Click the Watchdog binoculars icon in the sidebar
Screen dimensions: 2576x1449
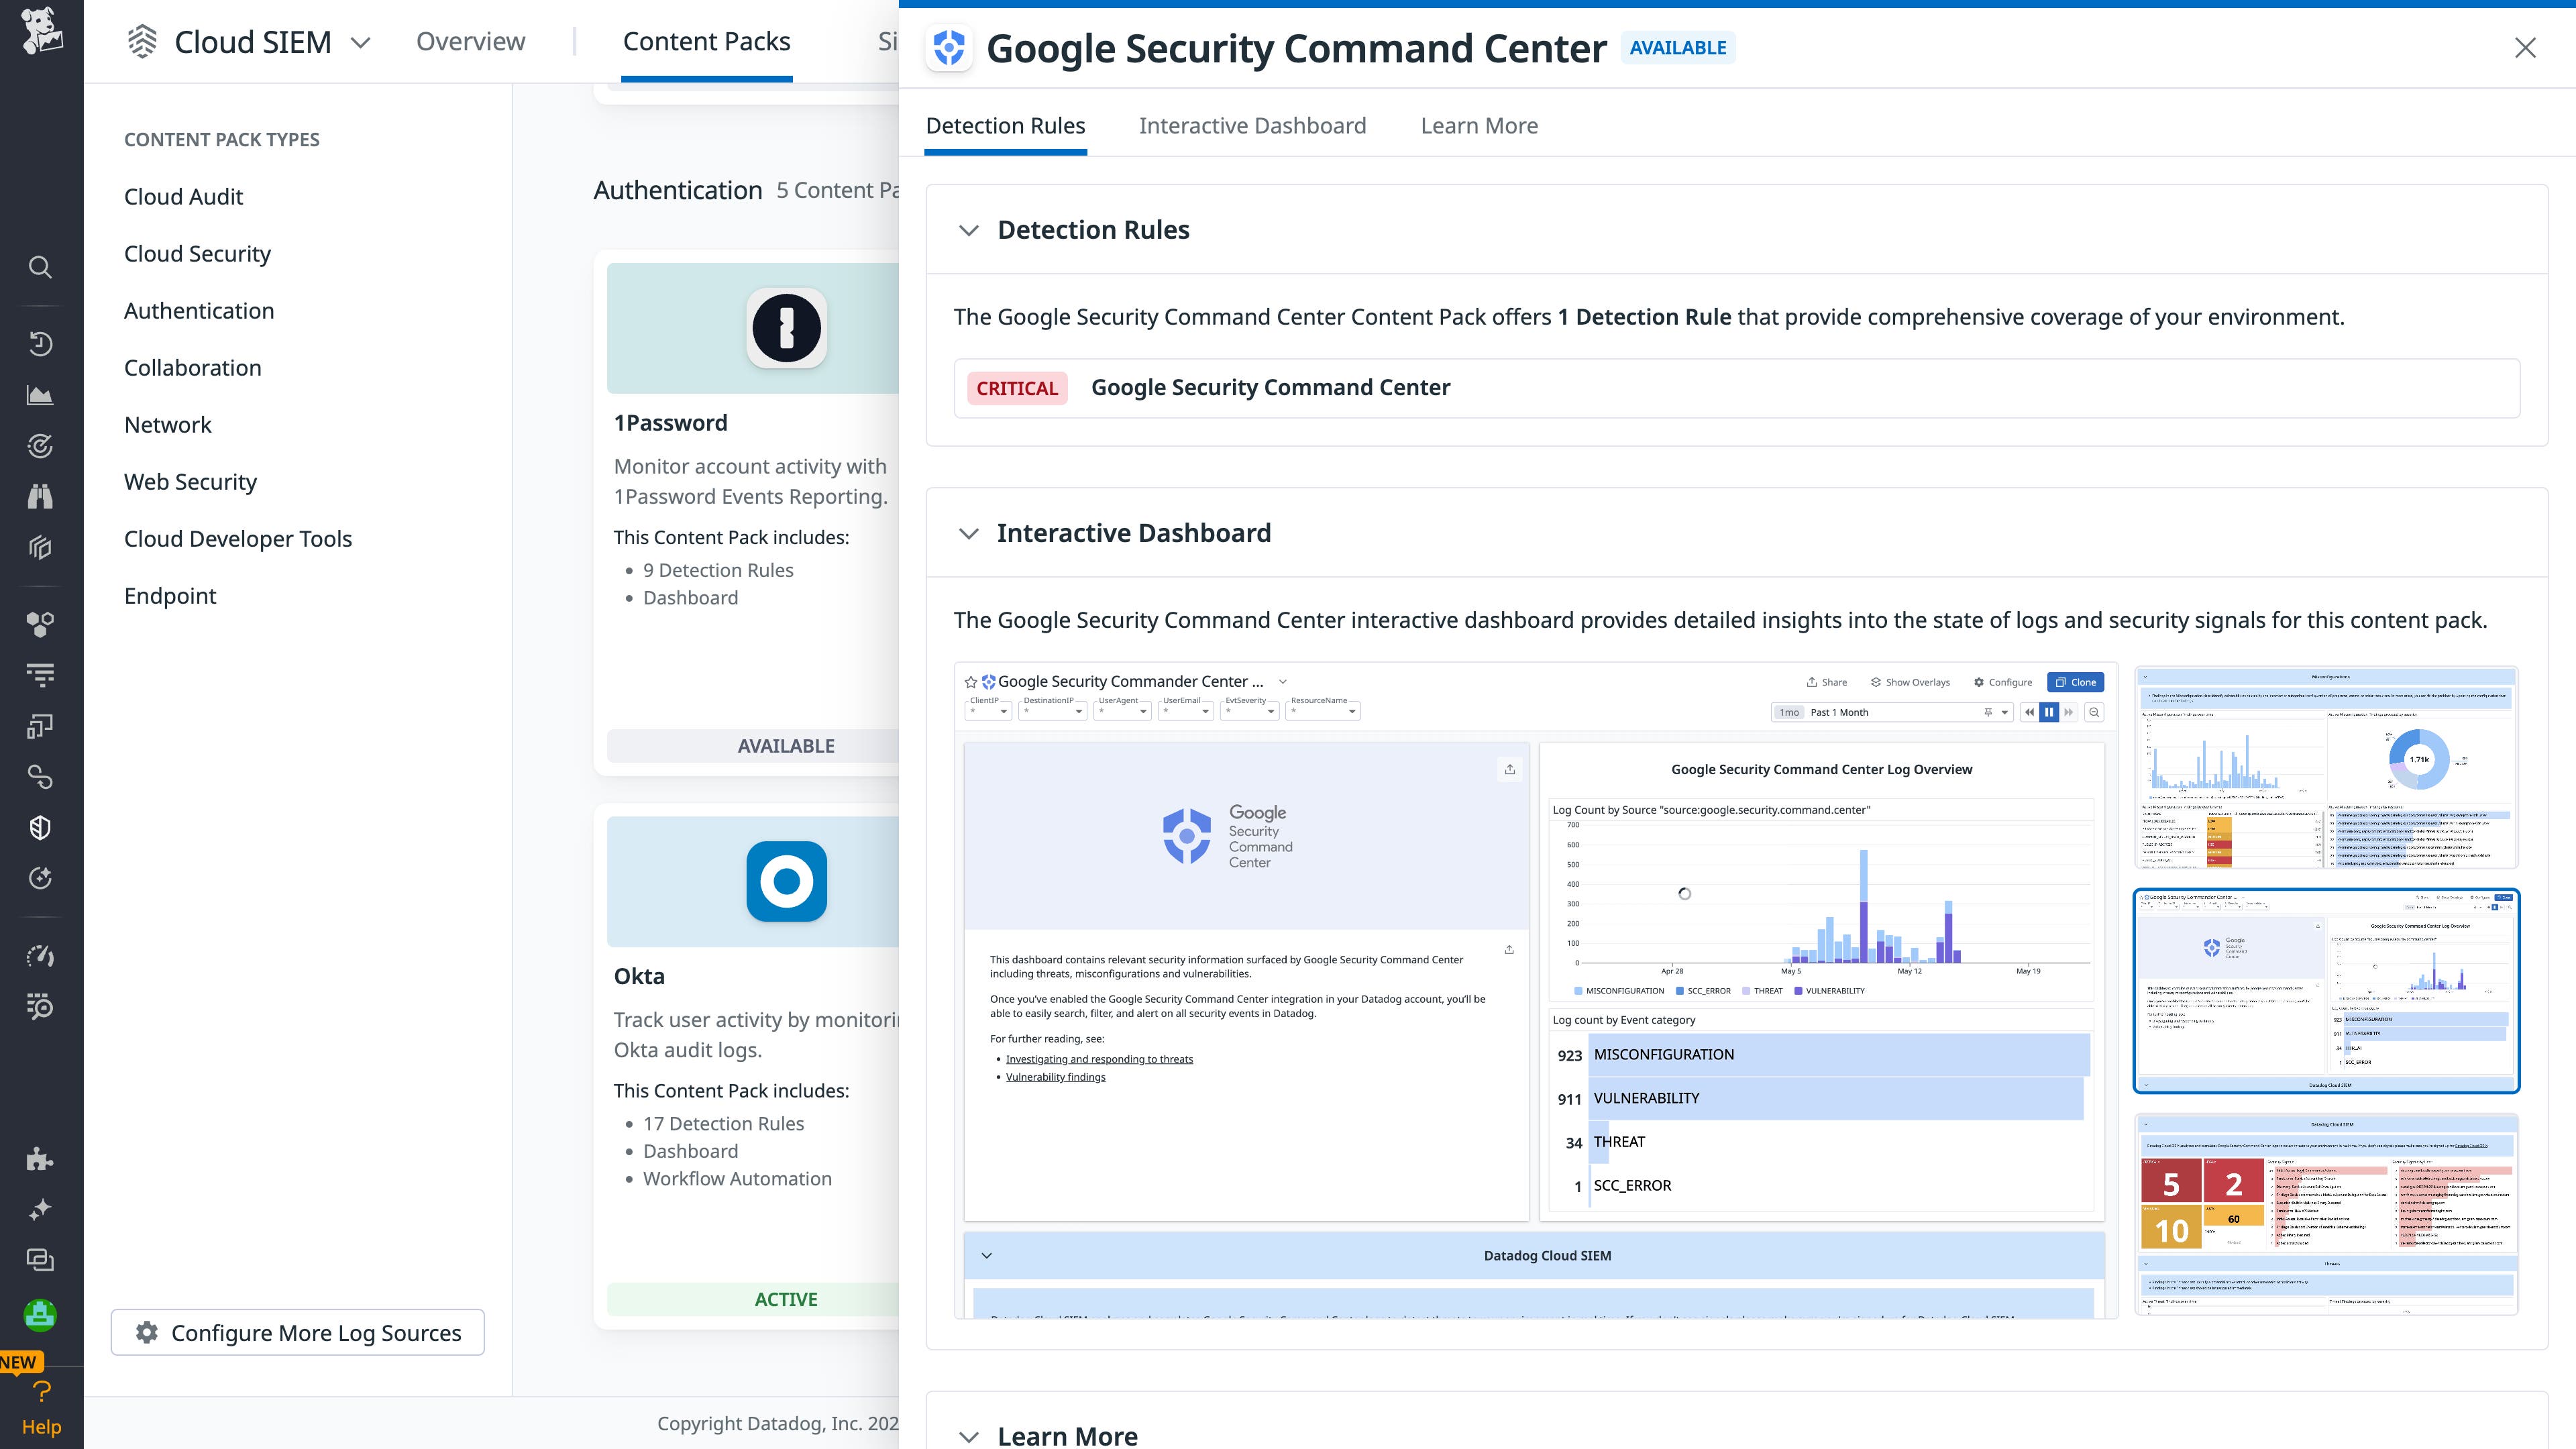click(40, 496)
